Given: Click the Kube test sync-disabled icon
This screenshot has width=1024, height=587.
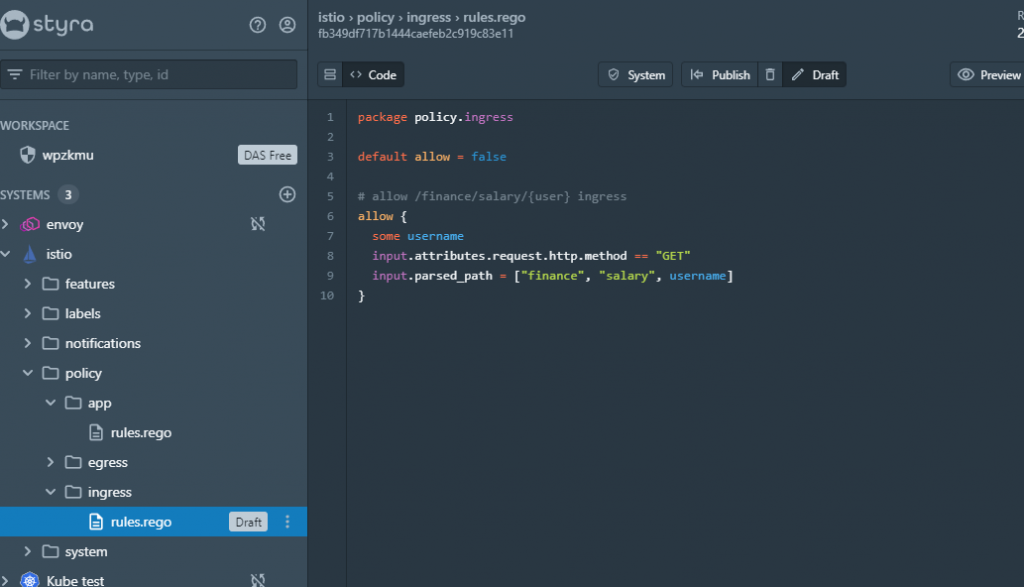Looking at the screenshot, I should tap(258, 580).
